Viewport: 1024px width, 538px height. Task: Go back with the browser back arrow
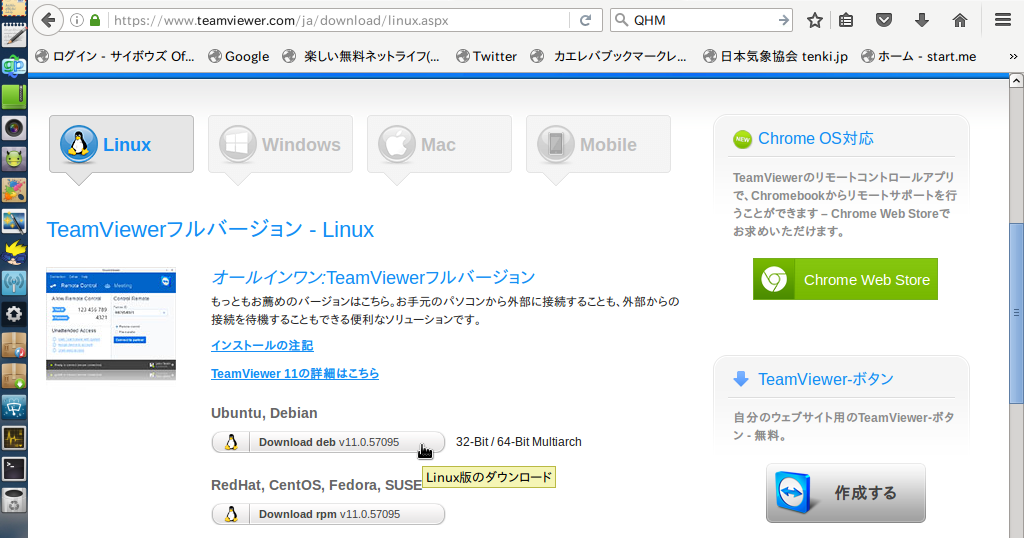click(x=48, y=20)
